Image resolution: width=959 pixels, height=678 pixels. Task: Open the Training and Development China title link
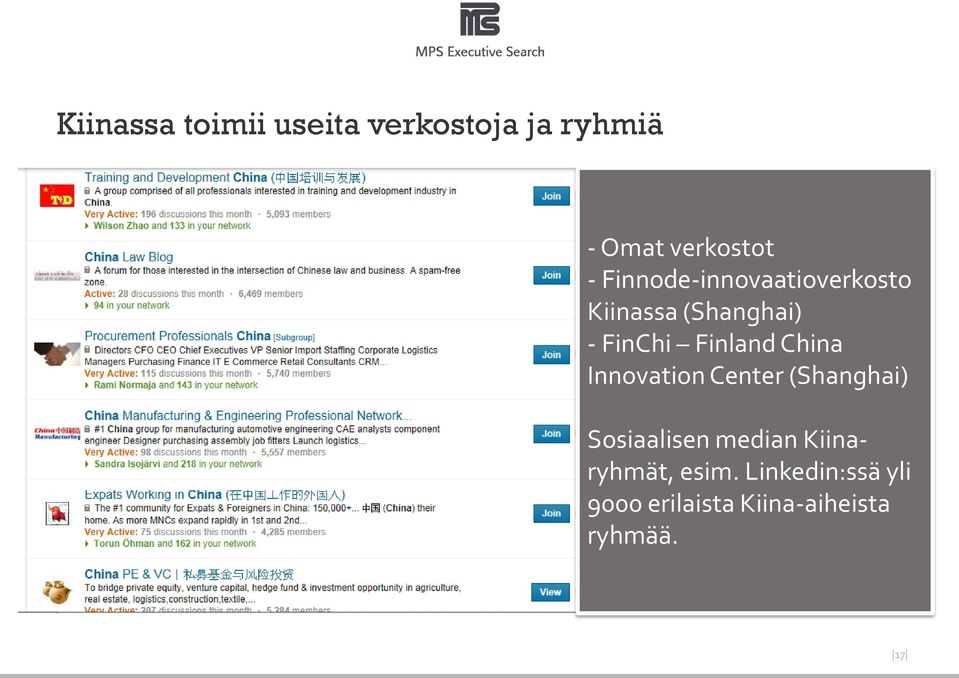(225, 177)
